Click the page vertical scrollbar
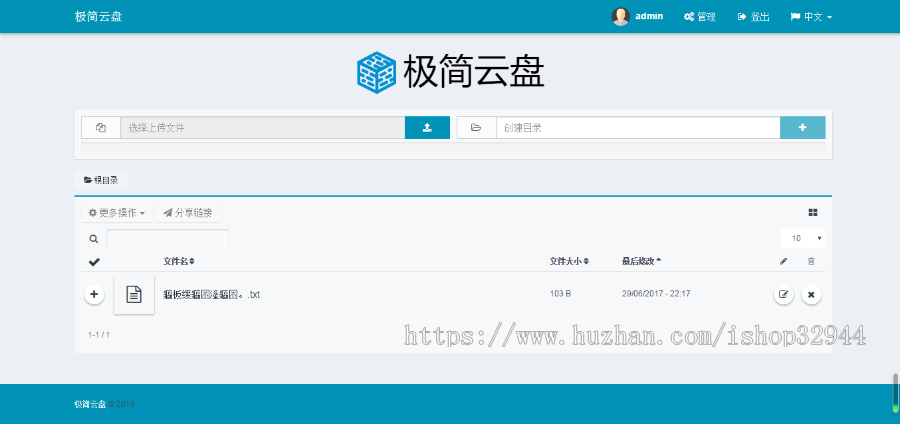The image size is (900, 424). (895, 394)
